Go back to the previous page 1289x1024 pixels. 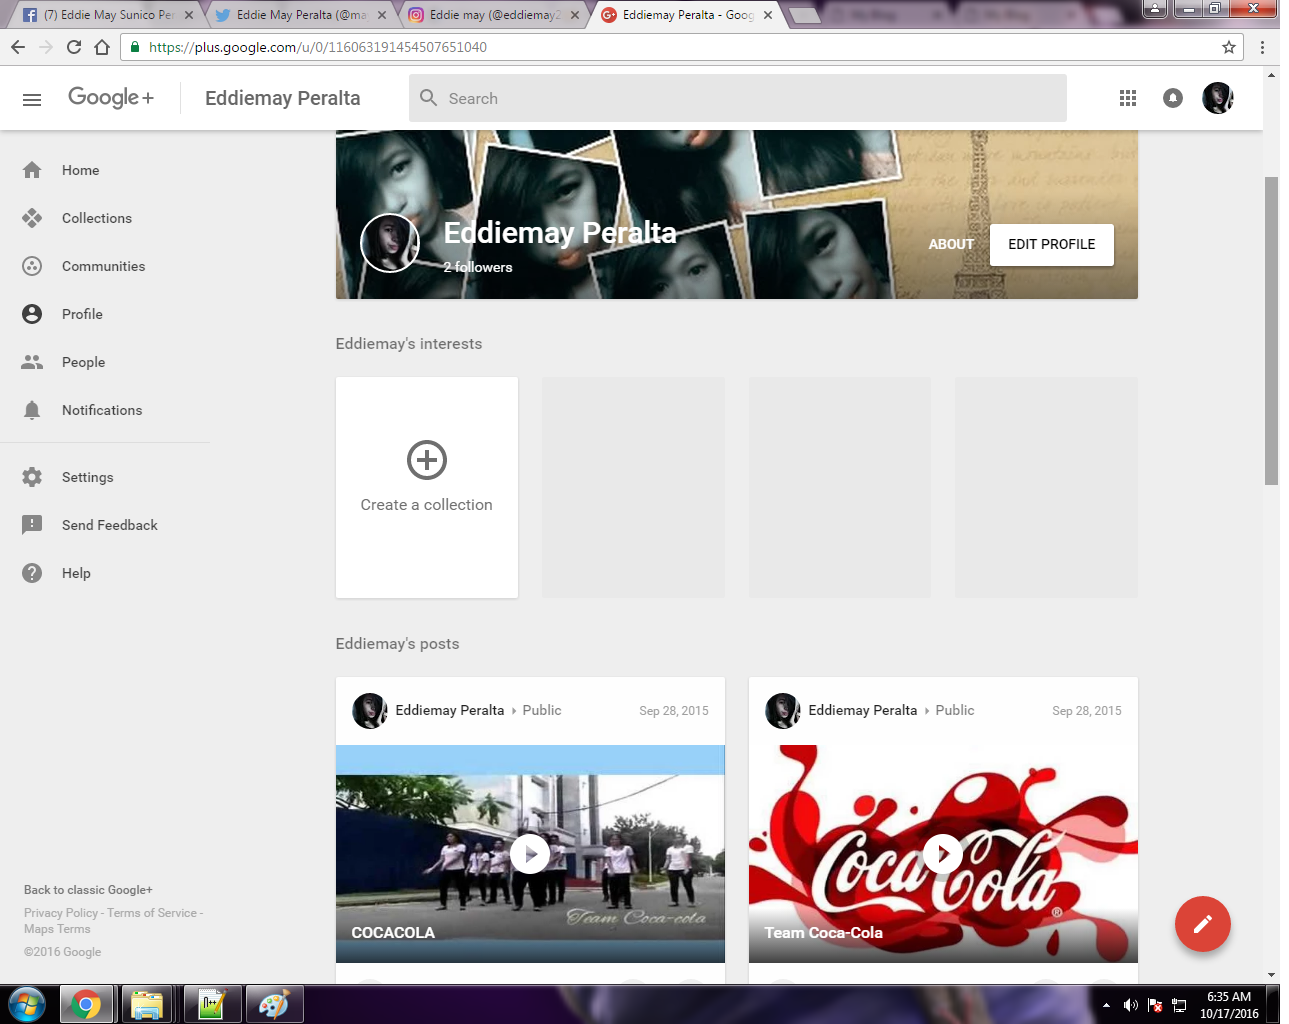[x=18, y=47]
